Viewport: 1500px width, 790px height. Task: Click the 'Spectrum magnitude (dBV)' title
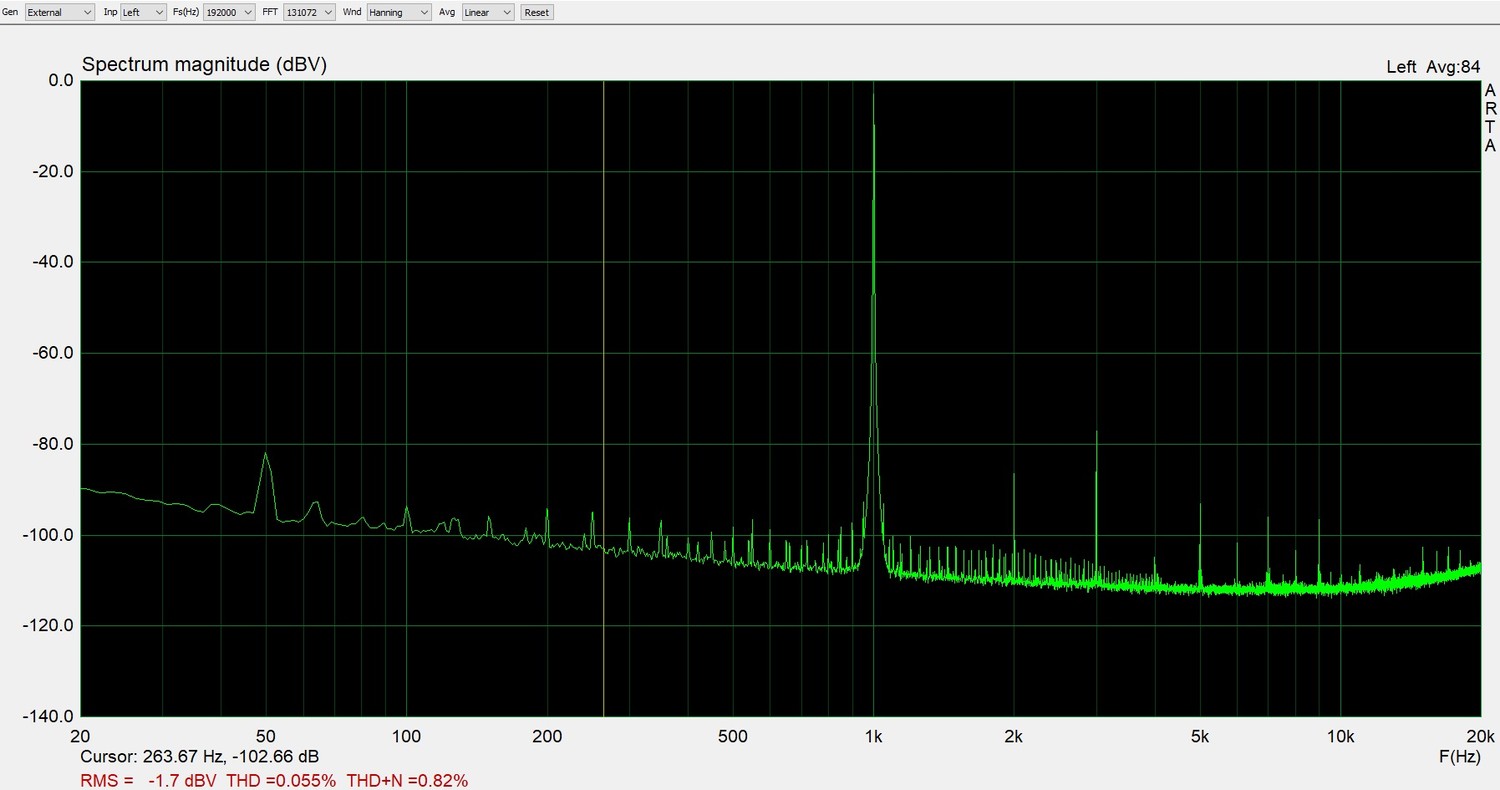click(x=204, y=65)
